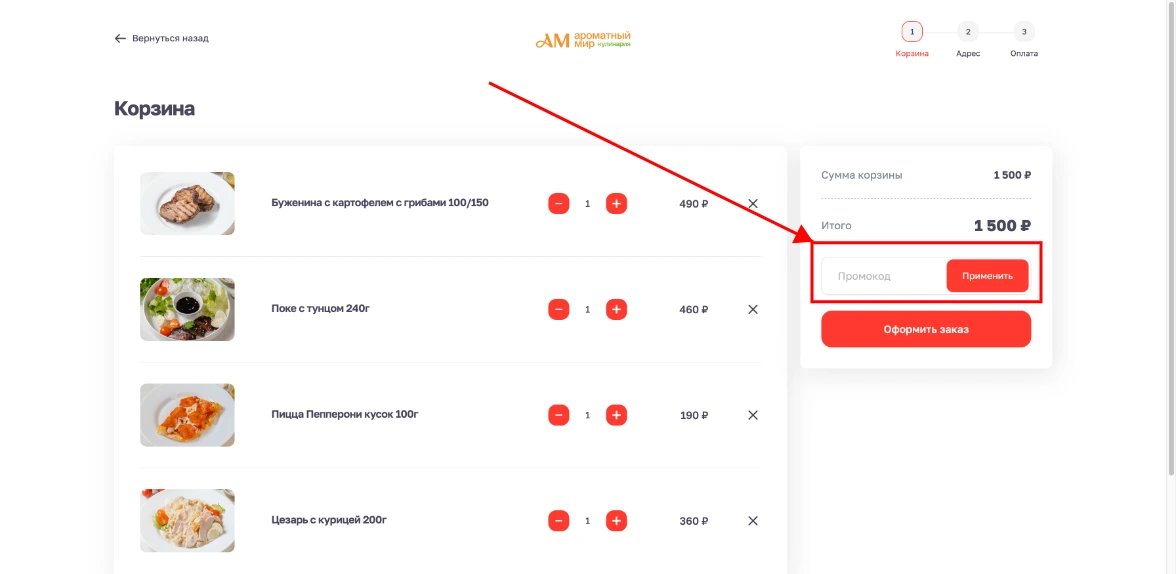Click product name Пицца Пепперони кусок 100г
This screenshot has height=574, width=1176.
(x=345, y=414)
